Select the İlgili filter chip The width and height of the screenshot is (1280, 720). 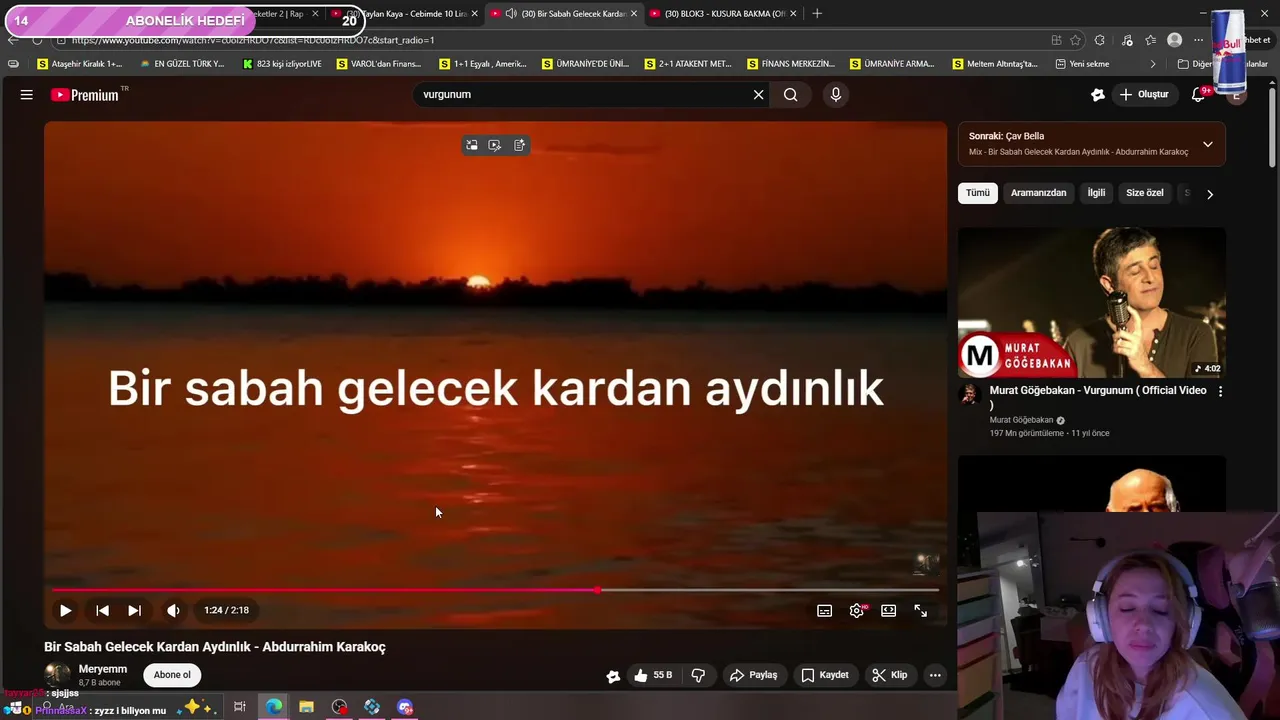click(x=1096, y=193)
